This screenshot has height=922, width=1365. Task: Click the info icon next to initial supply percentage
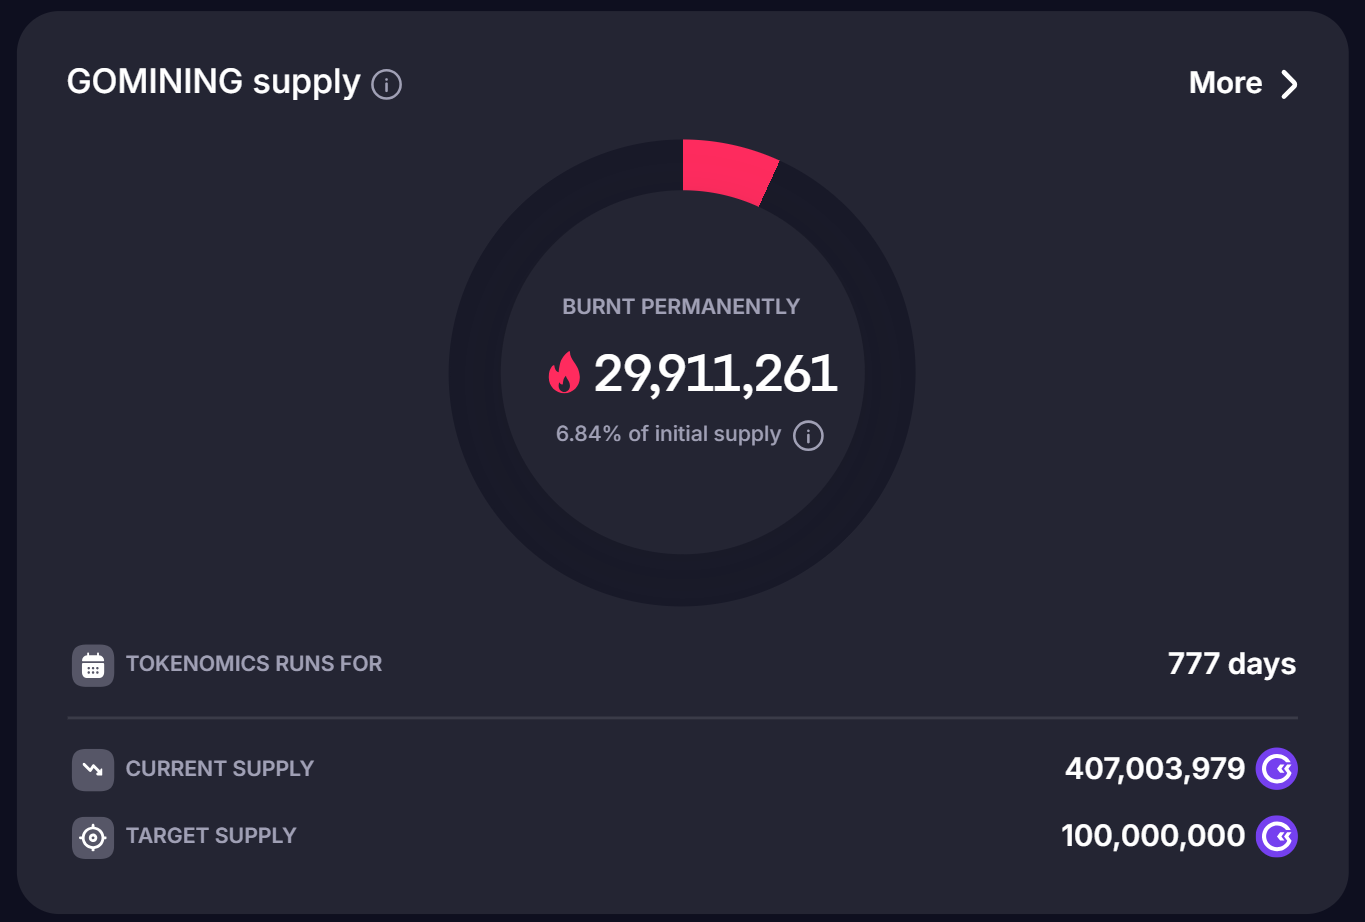point(808,436)
